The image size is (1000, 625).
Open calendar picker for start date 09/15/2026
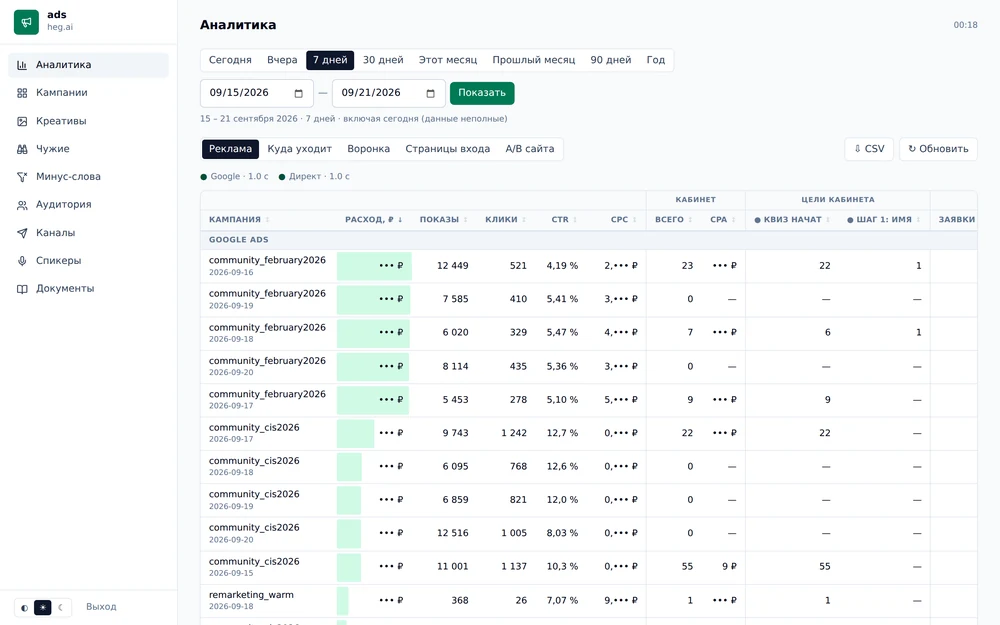tap(298, 94)
